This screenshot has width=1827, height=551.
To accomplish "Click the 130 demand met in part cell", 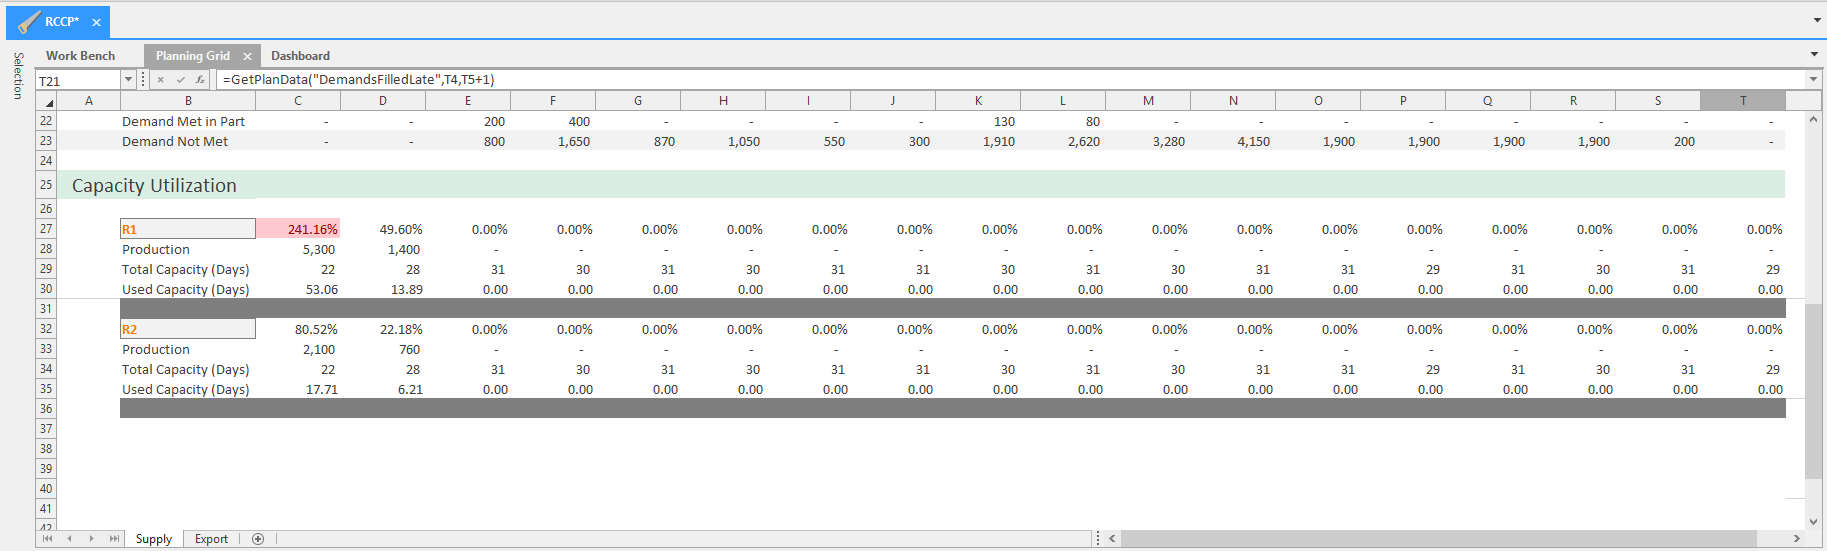I will point(978,121).
